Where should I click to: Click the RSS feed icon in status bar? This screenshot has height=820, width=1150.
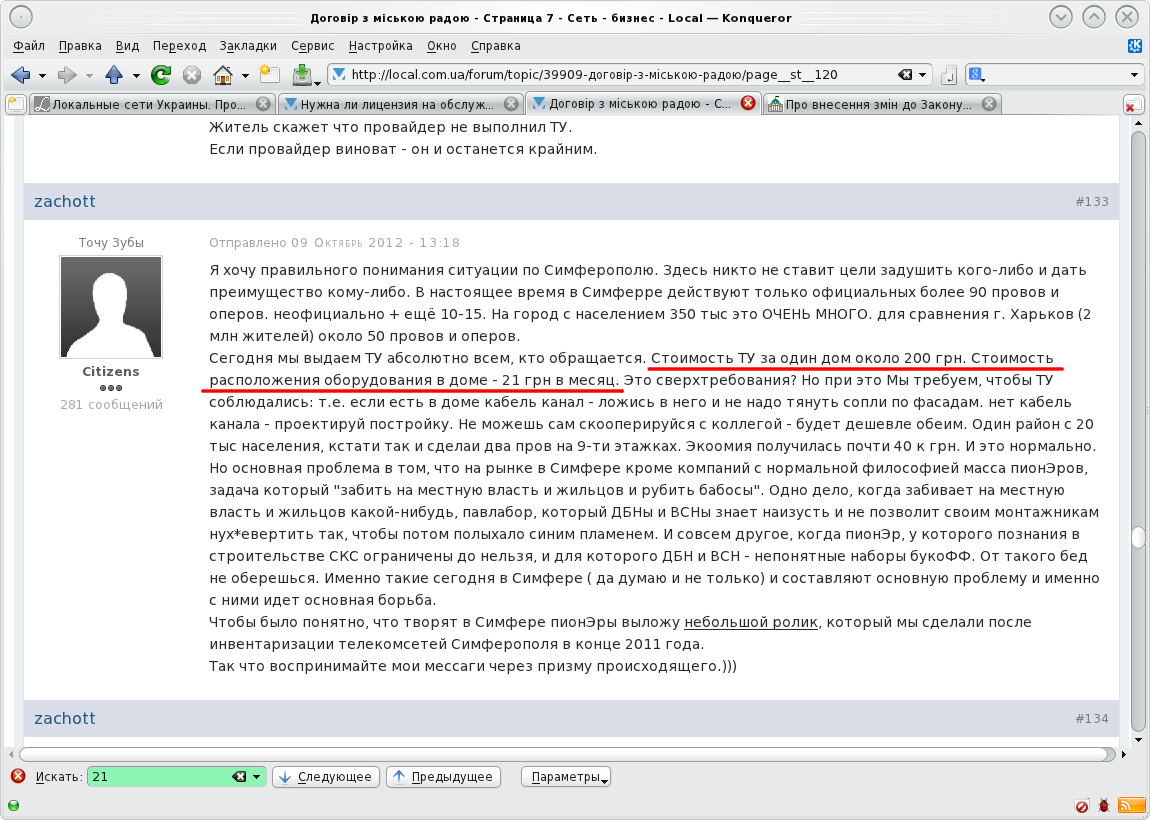(x=1130, y=806)
